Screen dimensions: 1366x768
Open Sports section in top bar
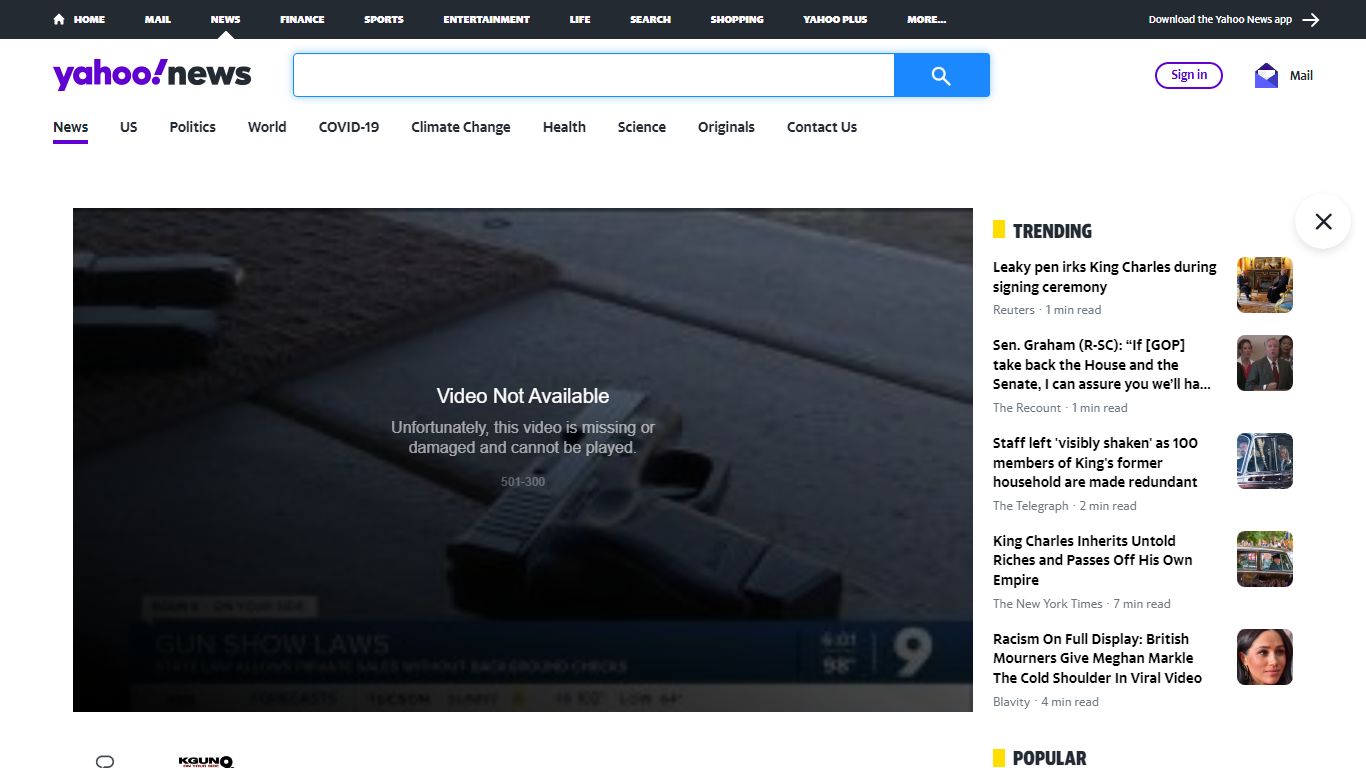[x=384, y=19]
